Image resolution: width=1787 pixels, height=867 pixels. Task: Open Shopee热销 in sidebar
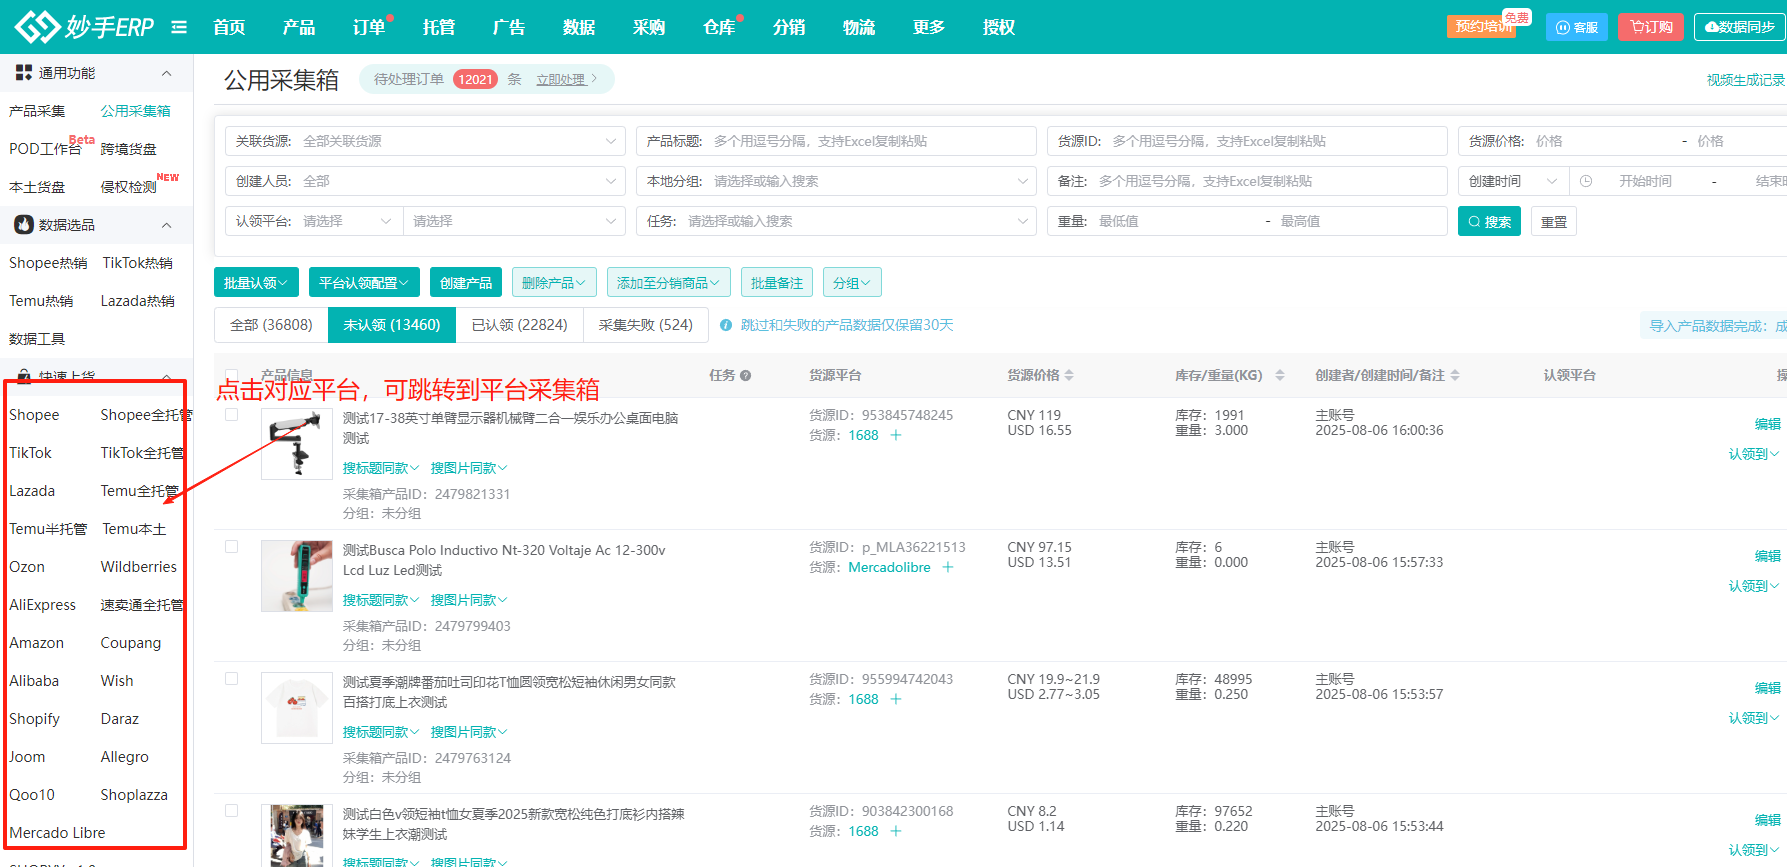tap(48, 263)
